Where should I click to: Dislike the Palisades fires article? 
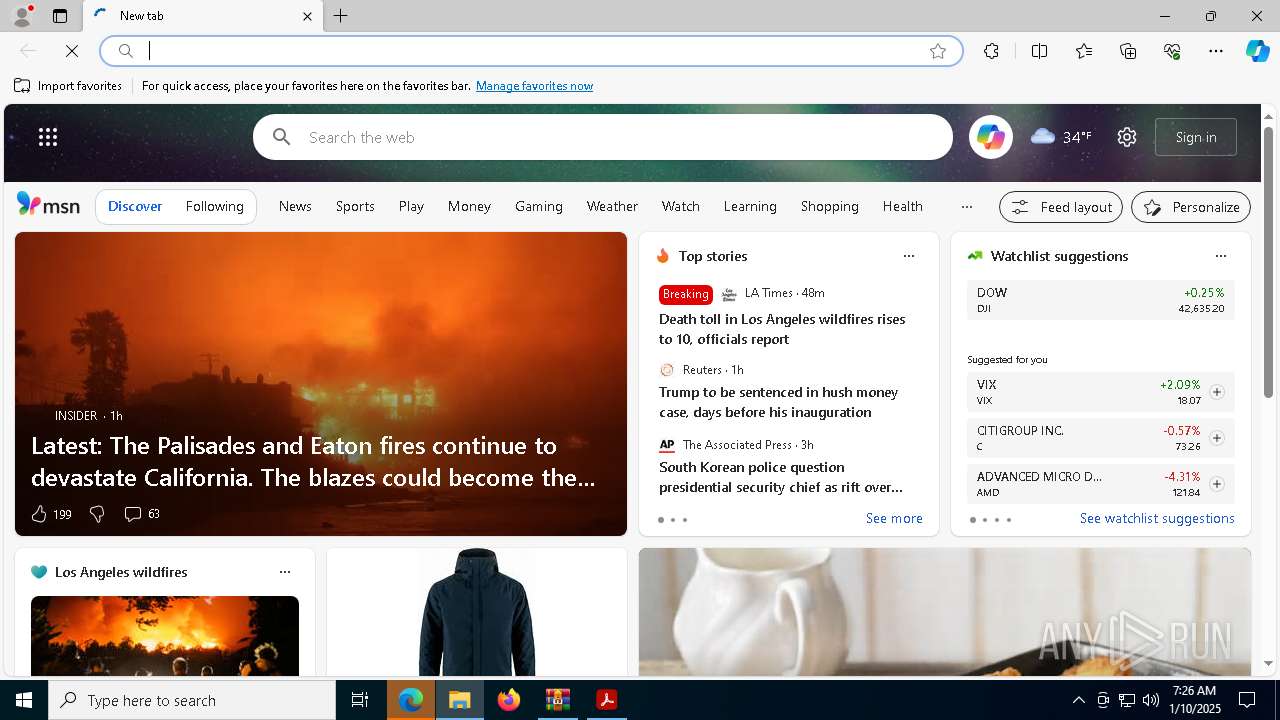tap(97, 514)
